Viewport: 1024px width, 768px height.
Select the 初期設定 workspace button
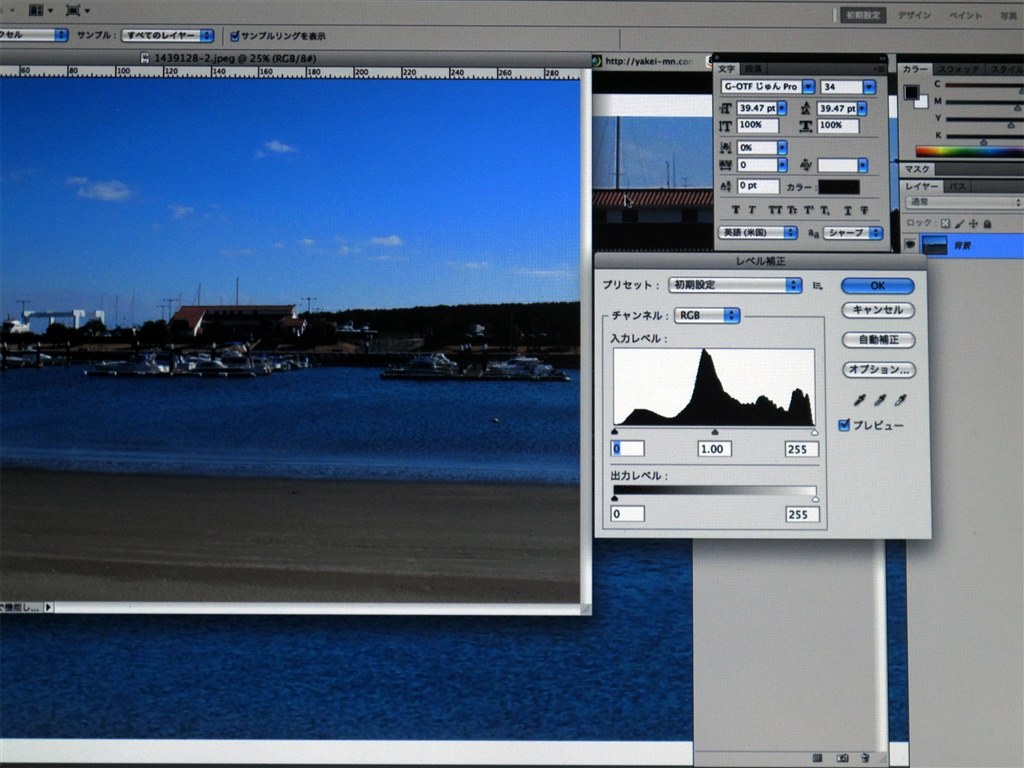pyautogui.click(x=863, y=15)
